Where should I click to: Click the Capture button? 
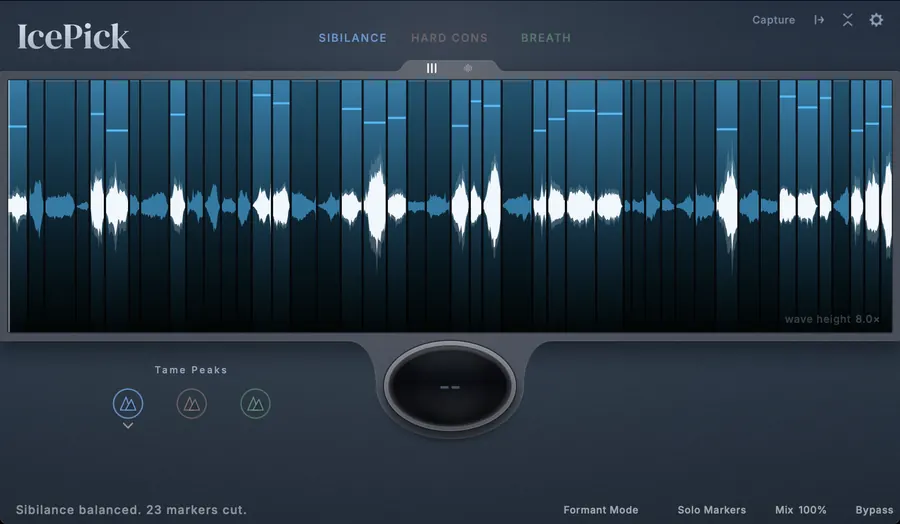pos(774,20)
